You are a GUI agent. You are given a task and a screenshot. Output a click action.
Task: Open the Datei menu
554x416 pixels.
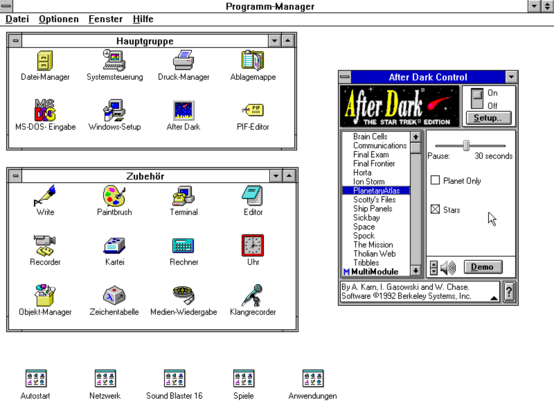tap(17, 19)
